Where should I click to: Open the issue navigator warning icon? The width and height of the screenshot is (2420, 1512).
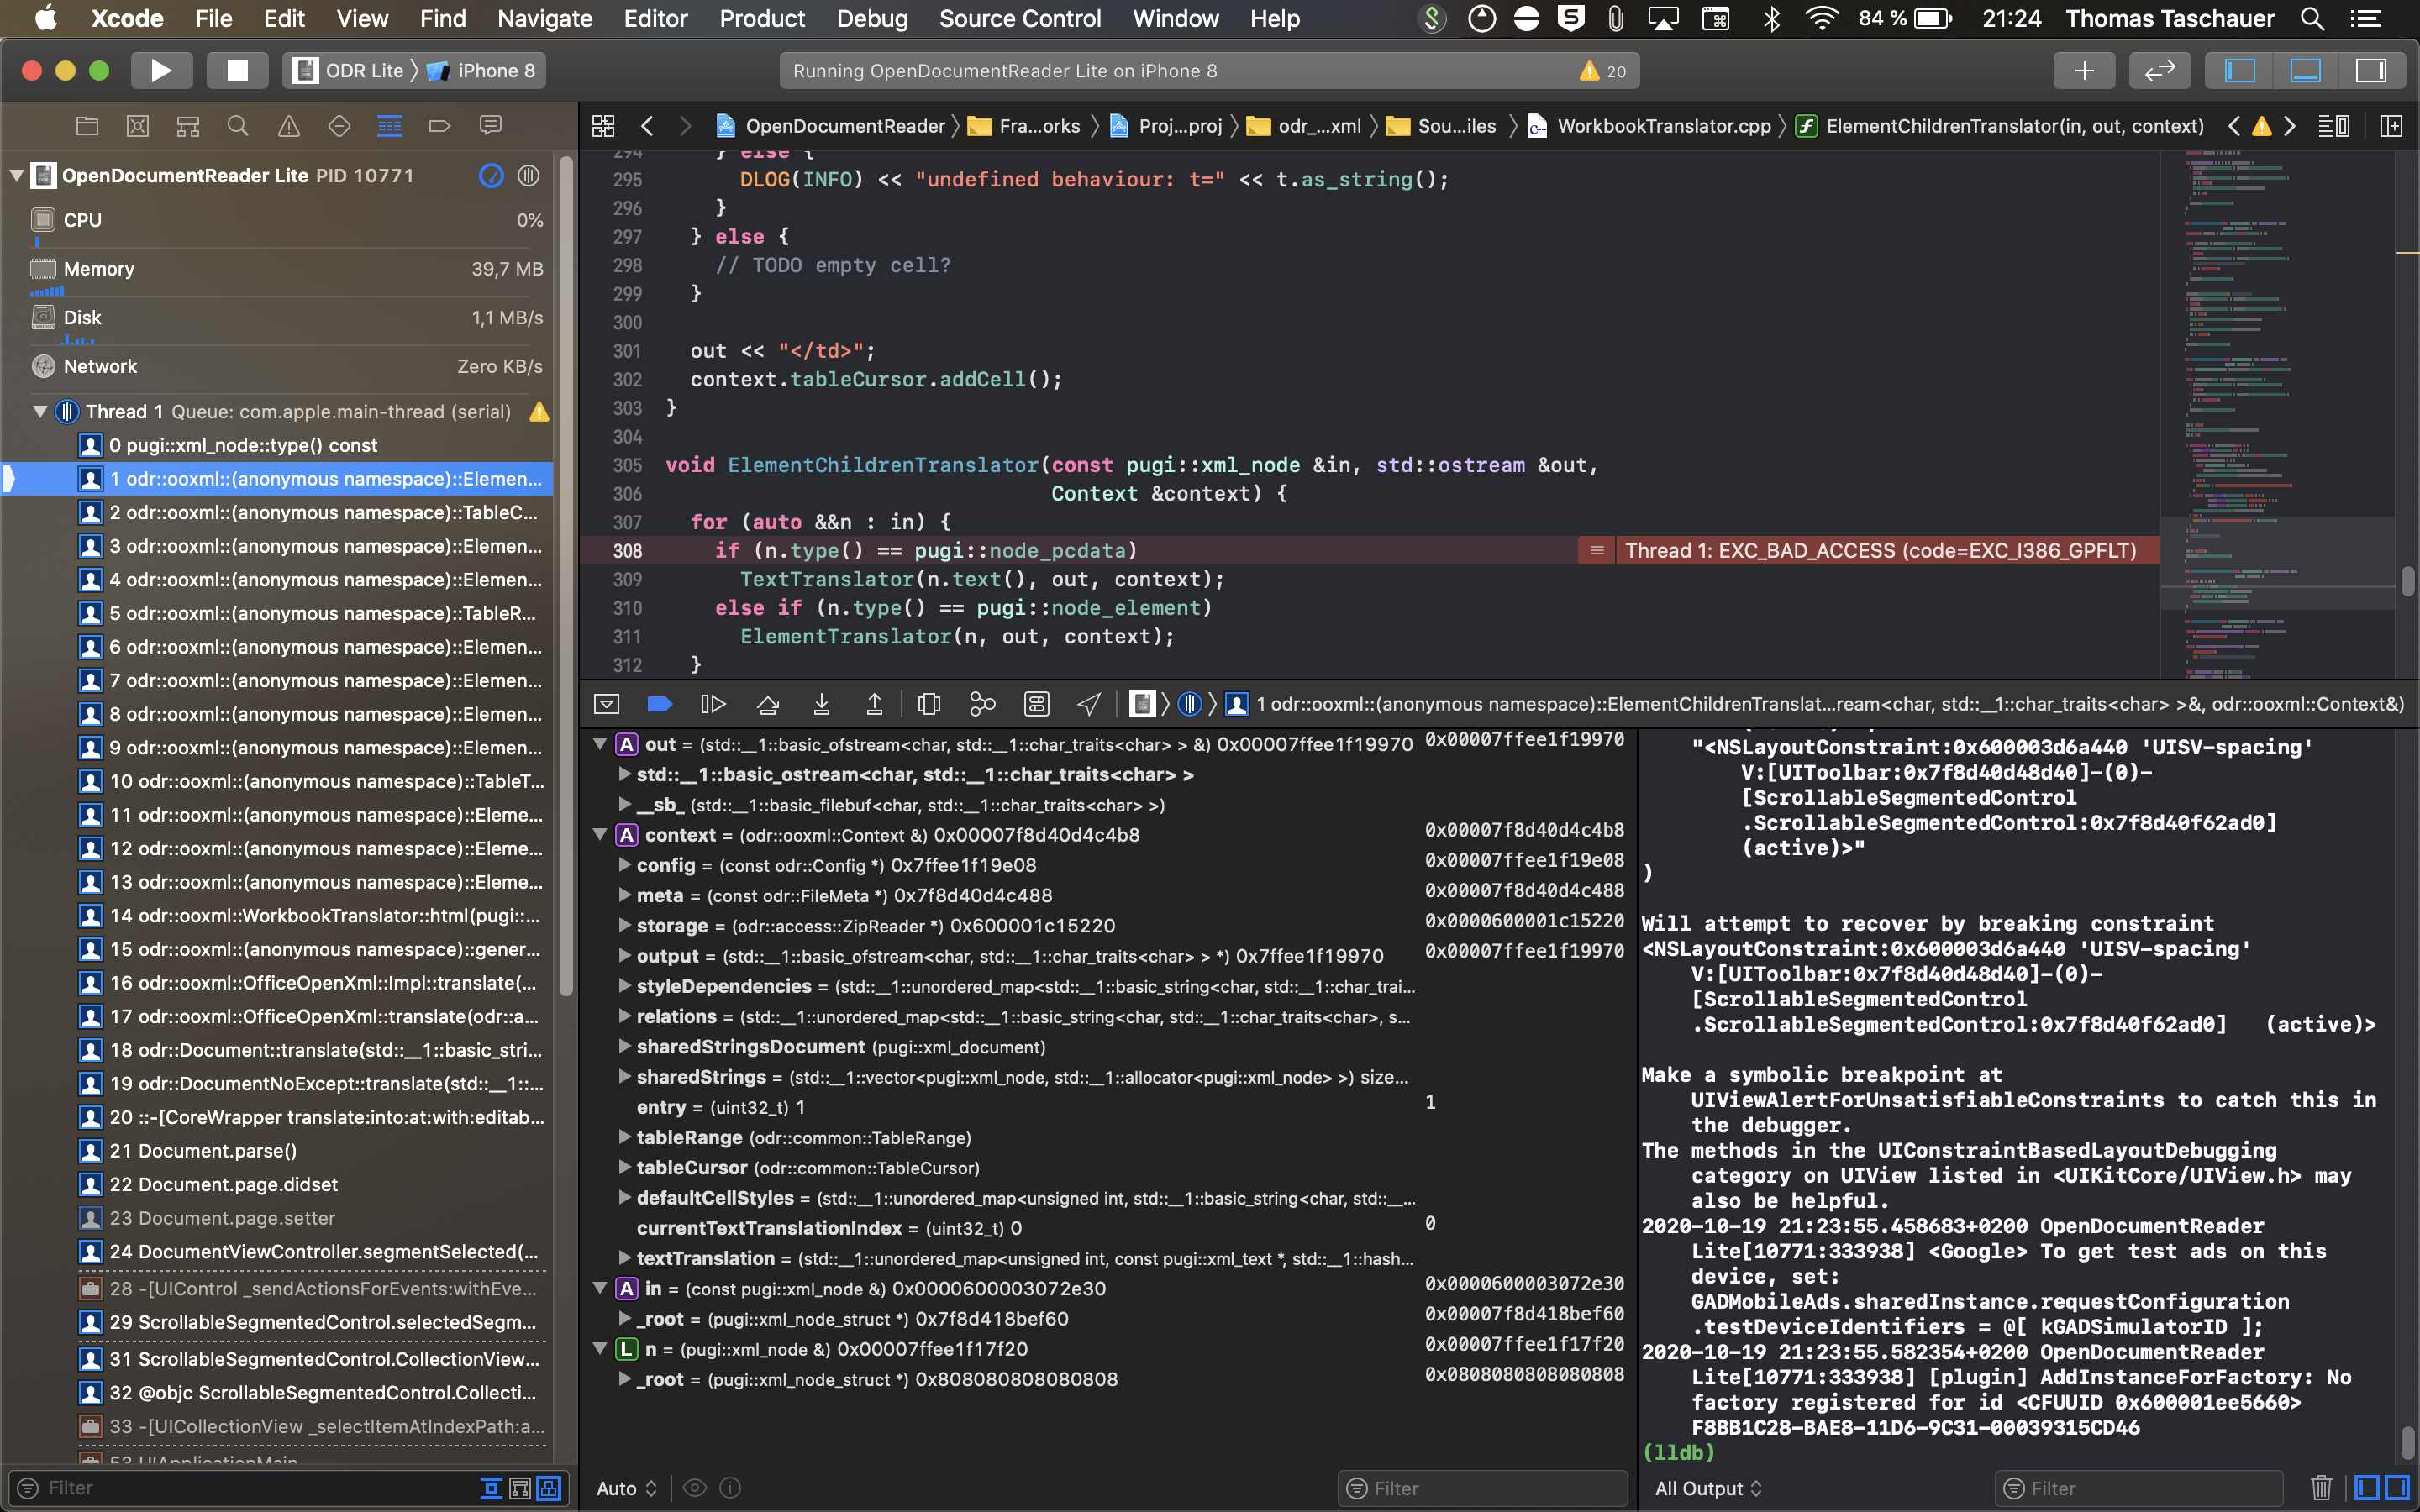(289, 126)
